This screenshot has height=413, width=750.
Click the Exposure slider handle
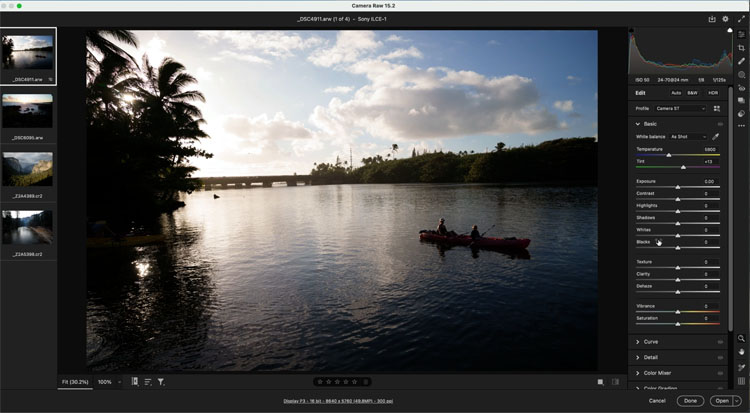pyautogui.click(x=678, y=187)
